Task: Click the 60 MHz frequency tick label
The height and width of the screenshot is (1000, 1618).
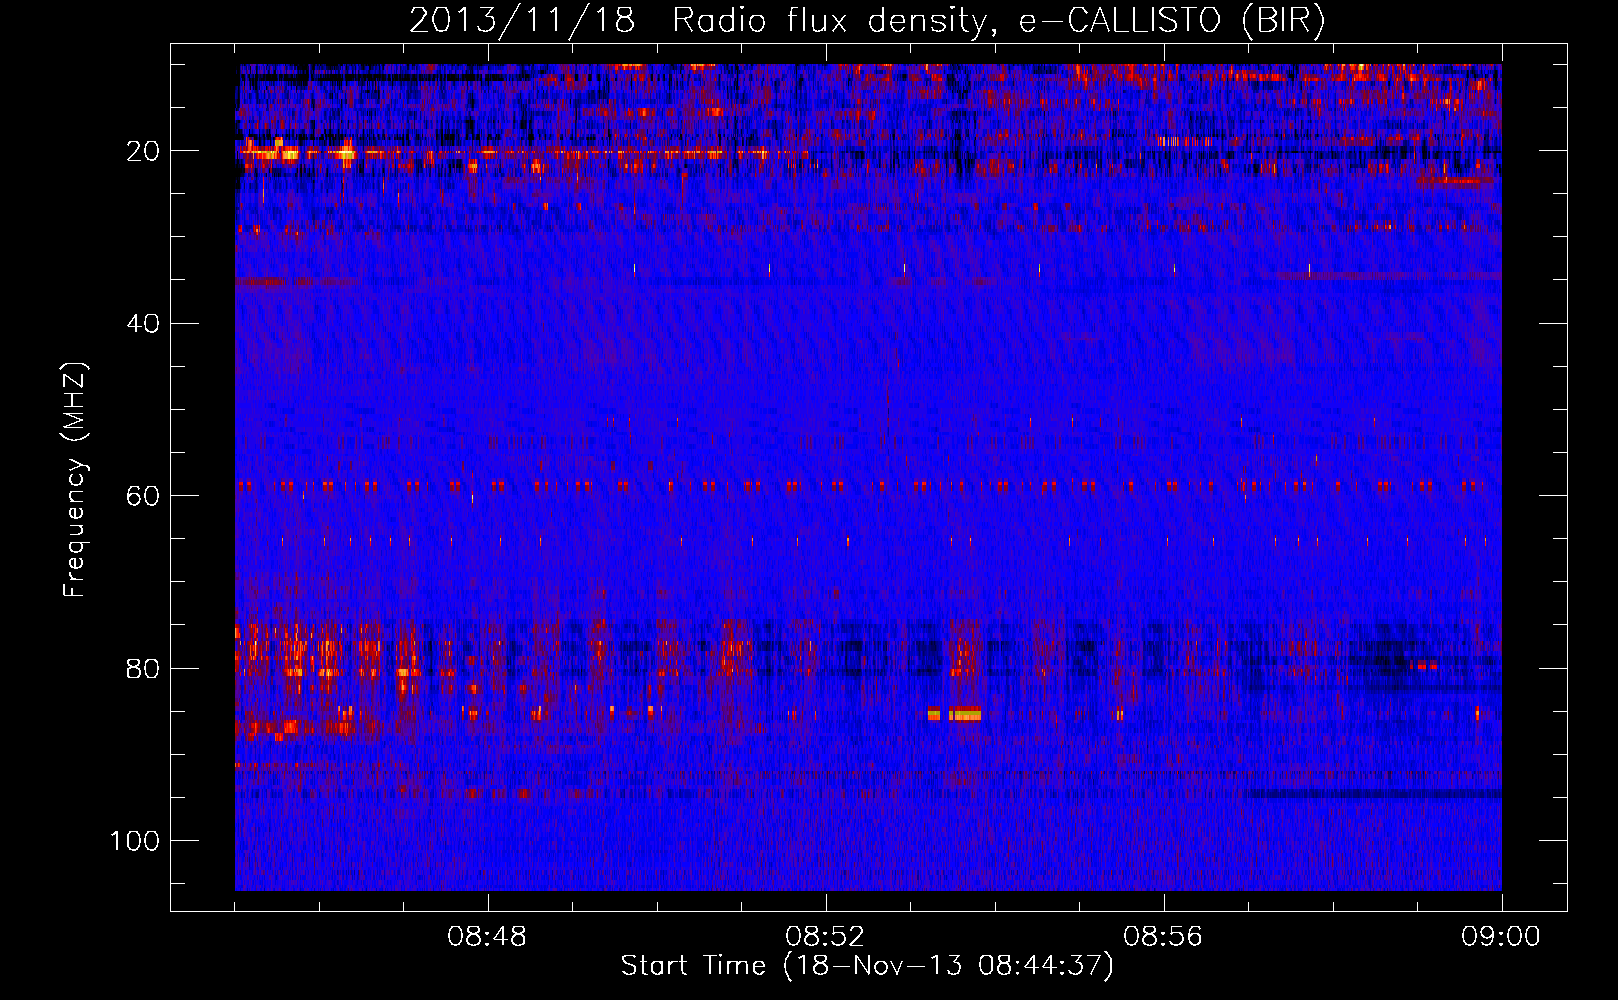Action: pos(144,497)
